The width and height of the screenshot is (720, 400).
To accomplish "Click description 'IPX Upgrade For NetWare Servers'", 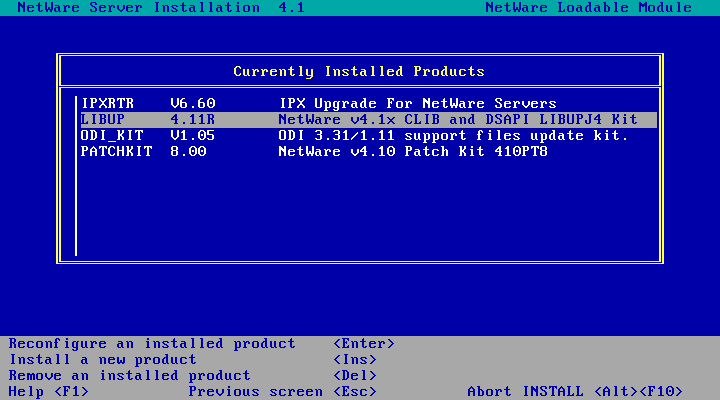I will pyautogui.click(x=418, y=103).
